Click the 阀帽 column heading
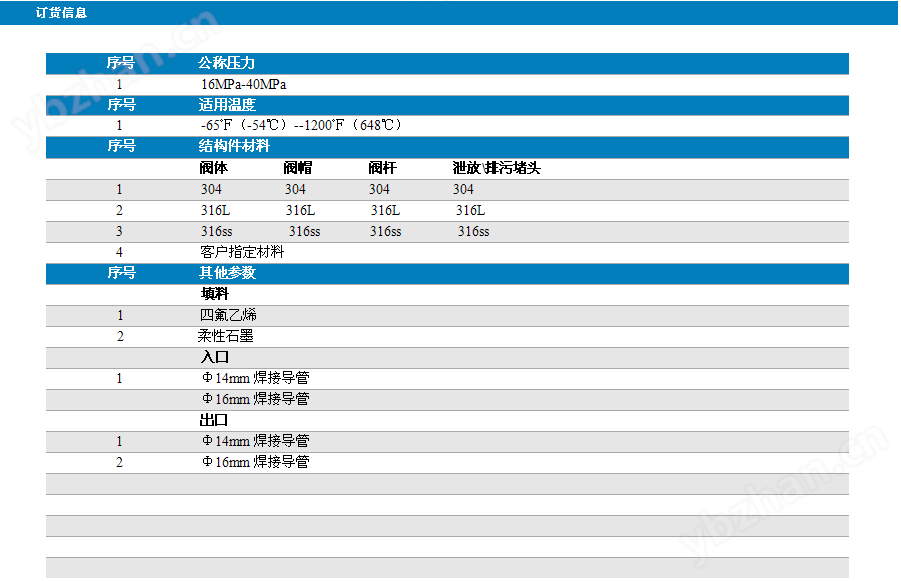This screenshot has height=581, width=901. click(297, 168)
